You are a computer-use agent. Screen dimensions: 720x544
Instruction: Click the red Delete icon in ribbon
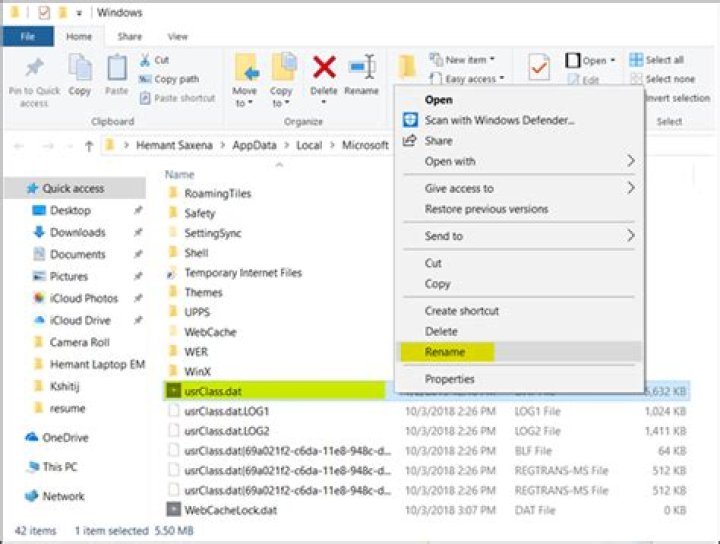click(x=324, y=68)
